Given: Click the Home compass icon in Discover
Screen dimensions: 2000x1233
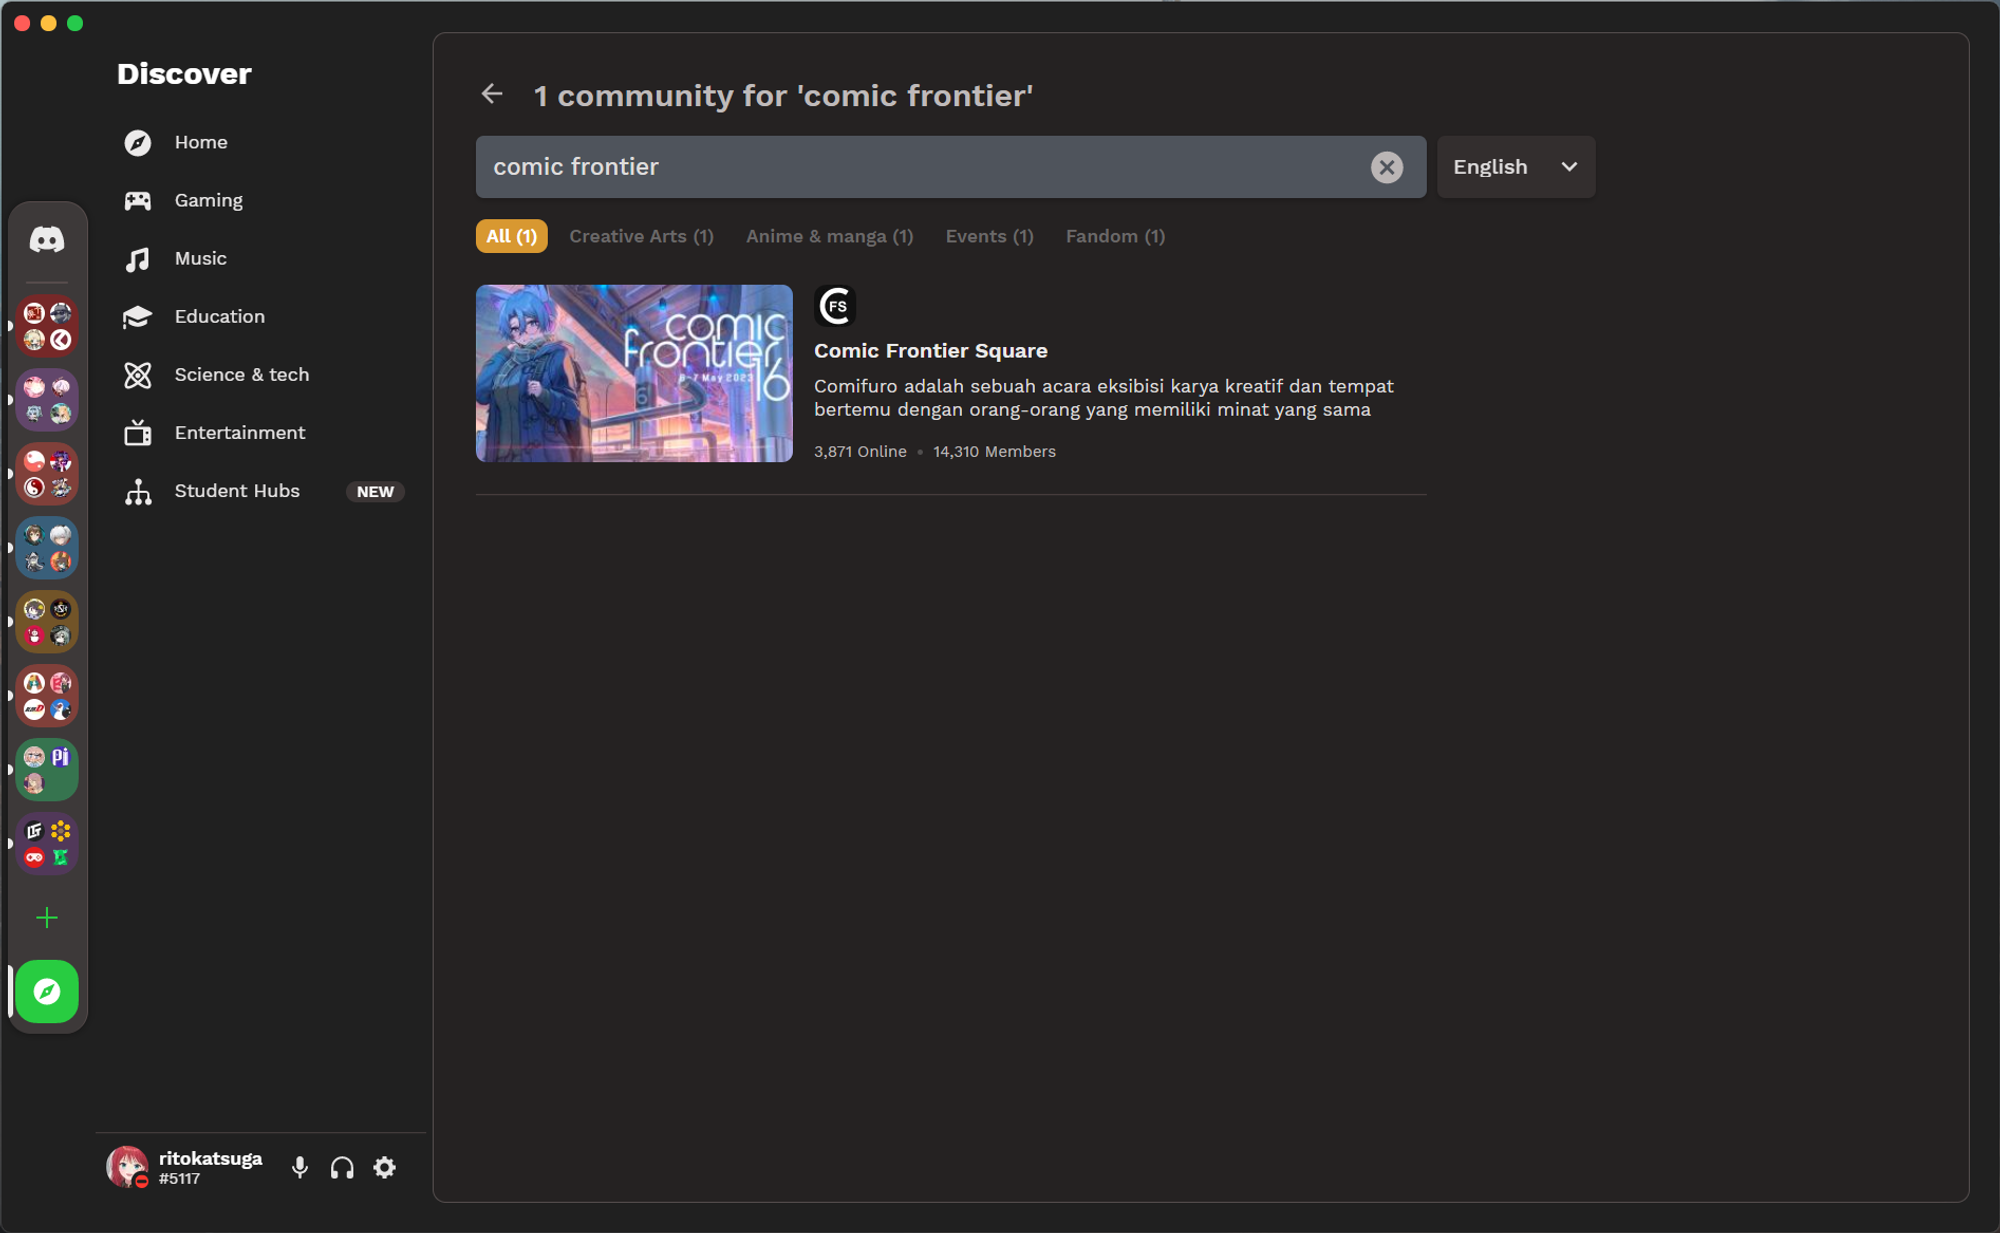Looking at the screenshot, I should (x=138, y=143).
